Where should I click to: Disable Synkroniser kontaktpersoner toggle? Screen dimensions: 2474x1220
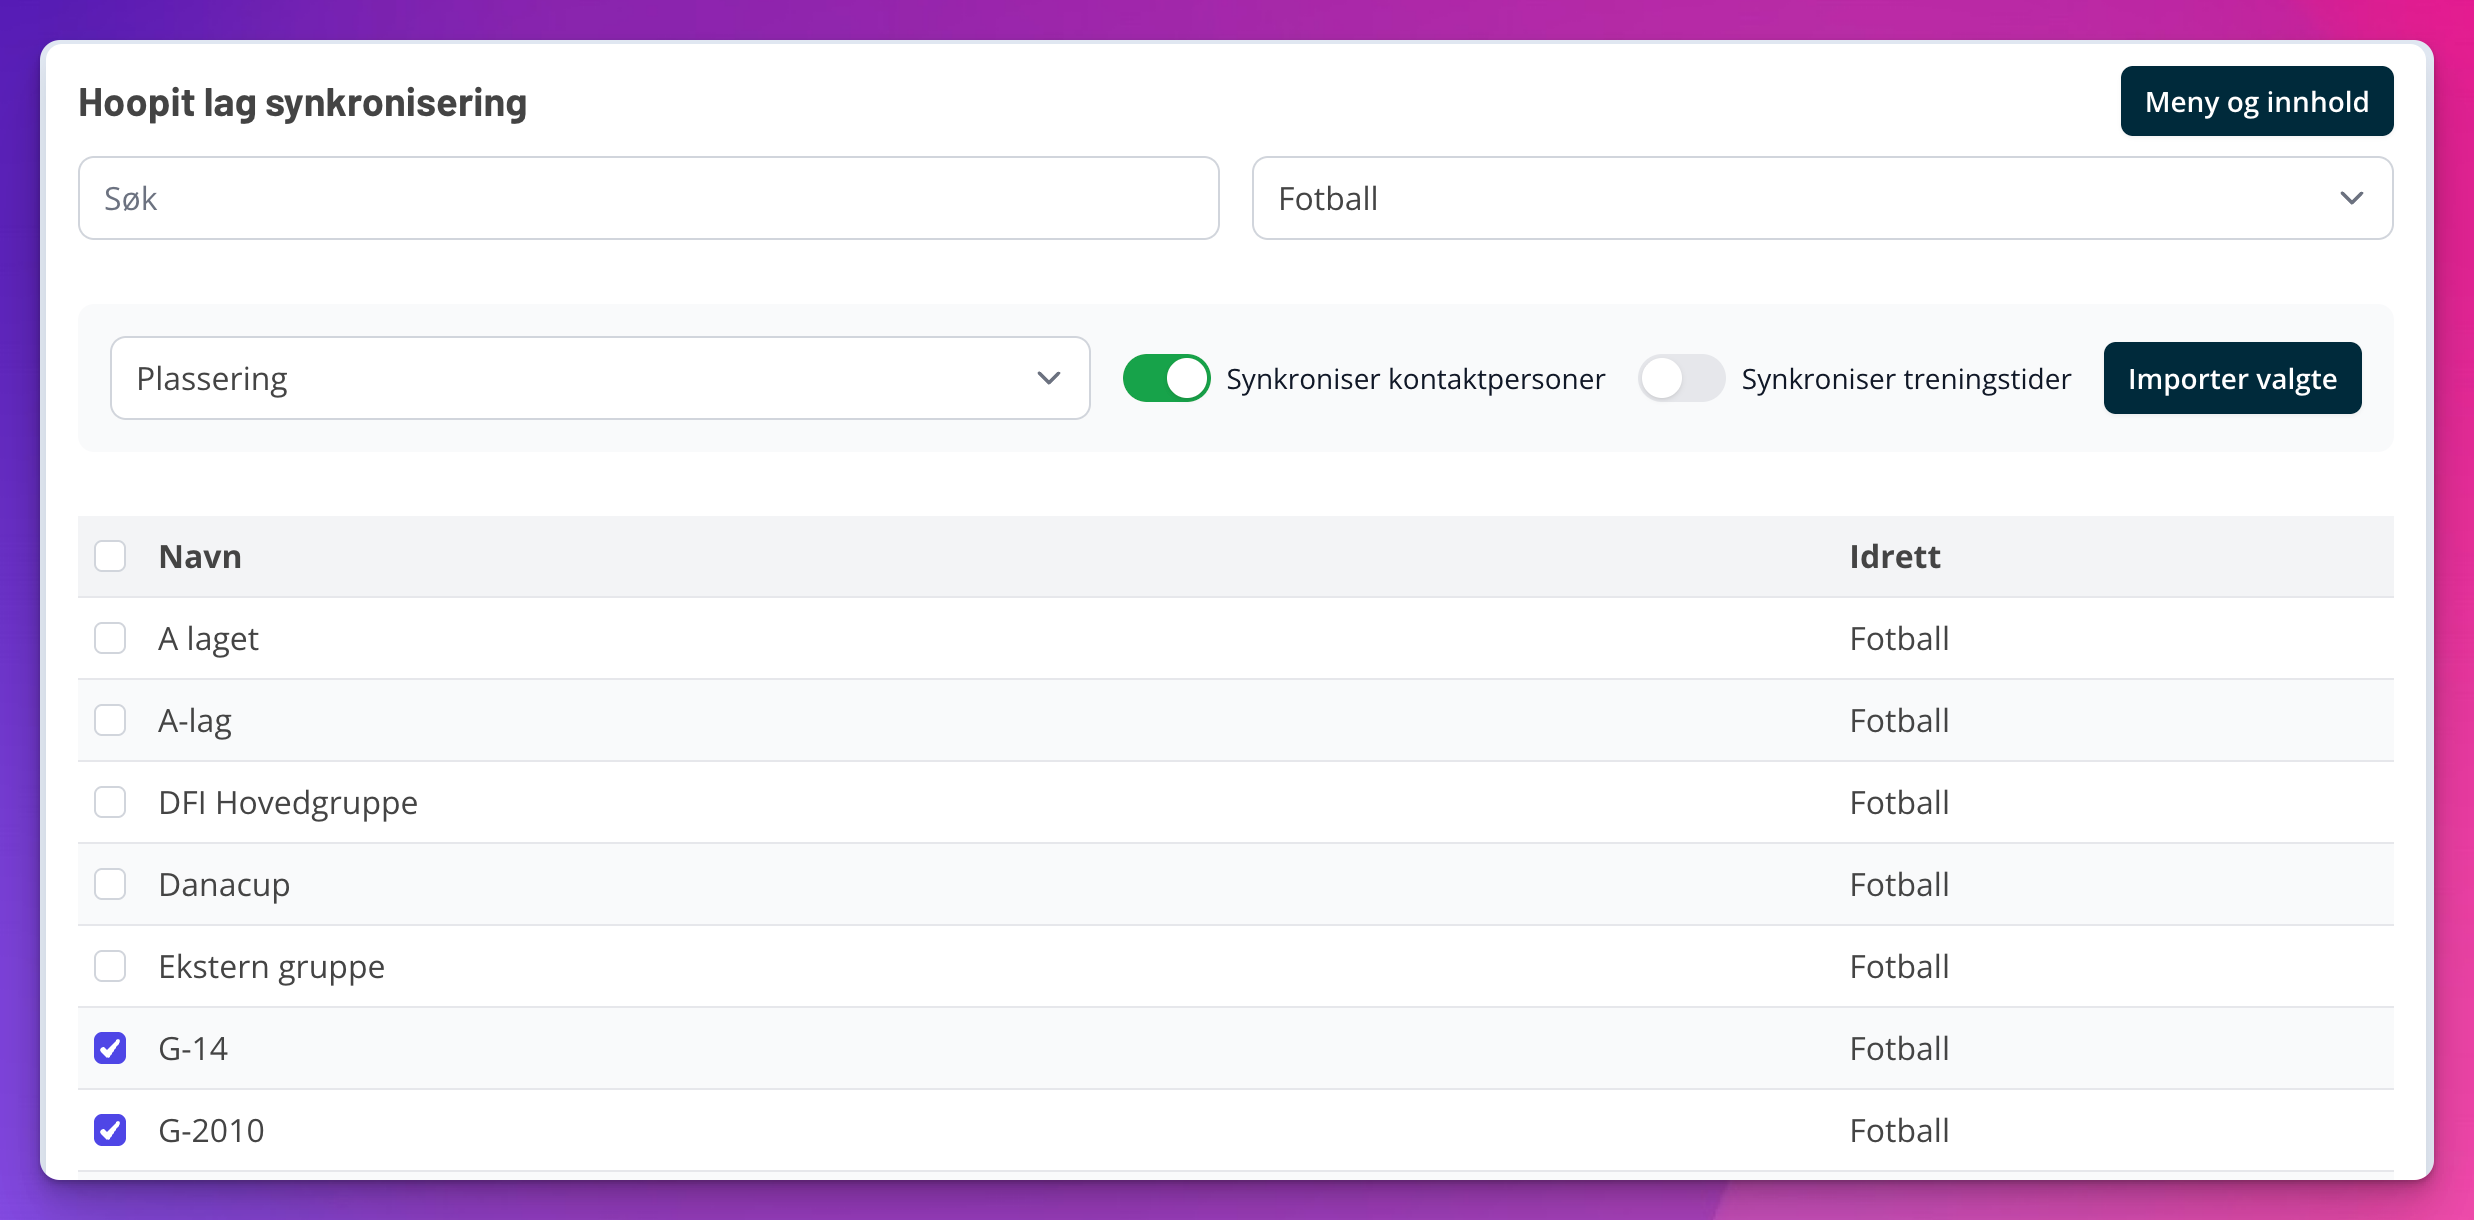pyautogui.click(x=1165, y=378)
